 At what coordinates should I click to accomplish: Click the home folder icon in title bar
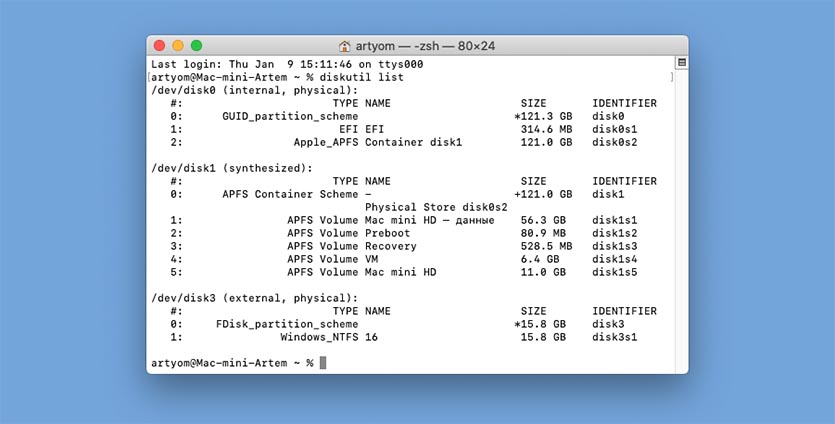pos(345,46)
